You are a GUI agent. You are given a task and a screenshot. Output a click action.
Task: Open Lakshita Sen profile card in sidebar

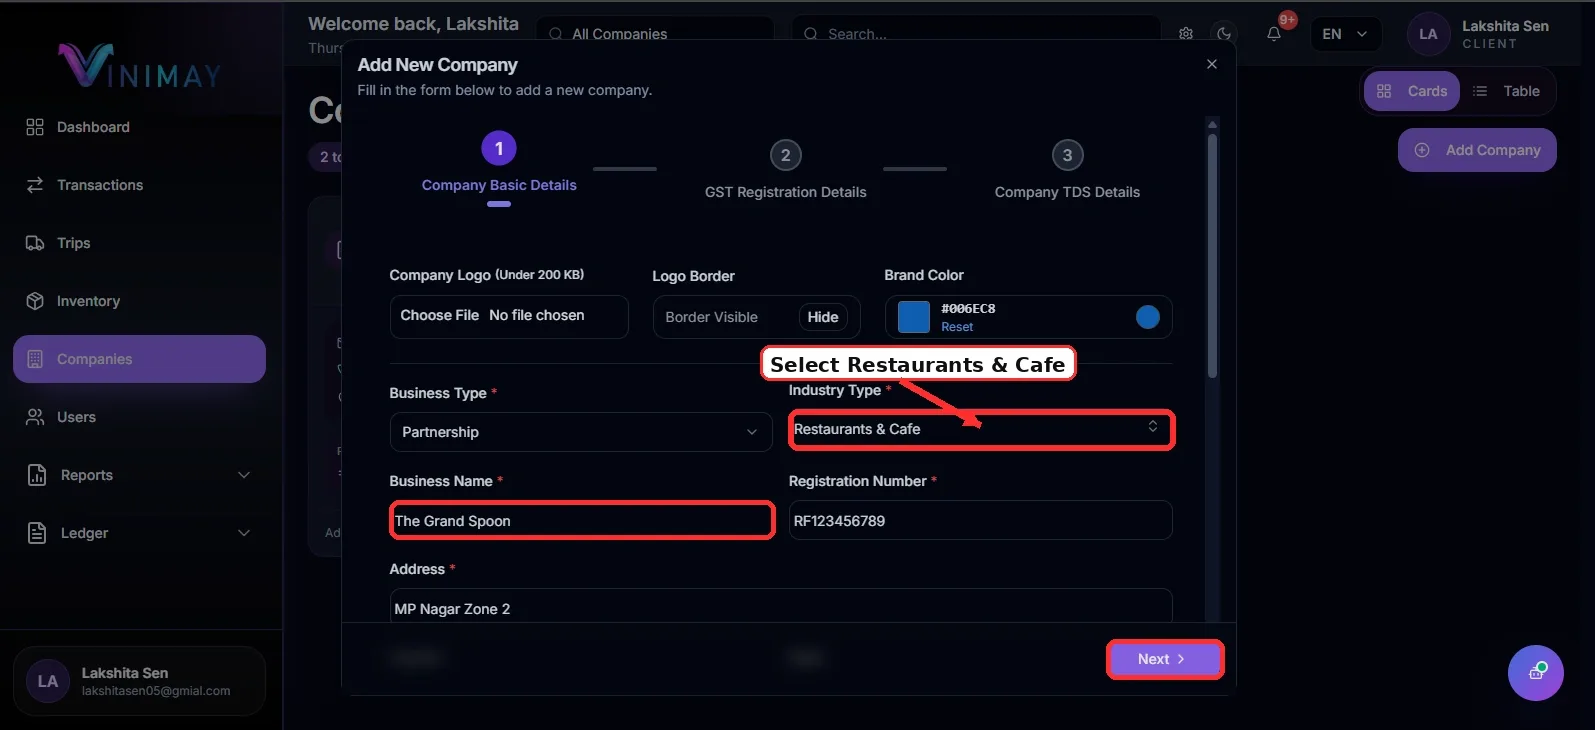(x=139, y=681)
